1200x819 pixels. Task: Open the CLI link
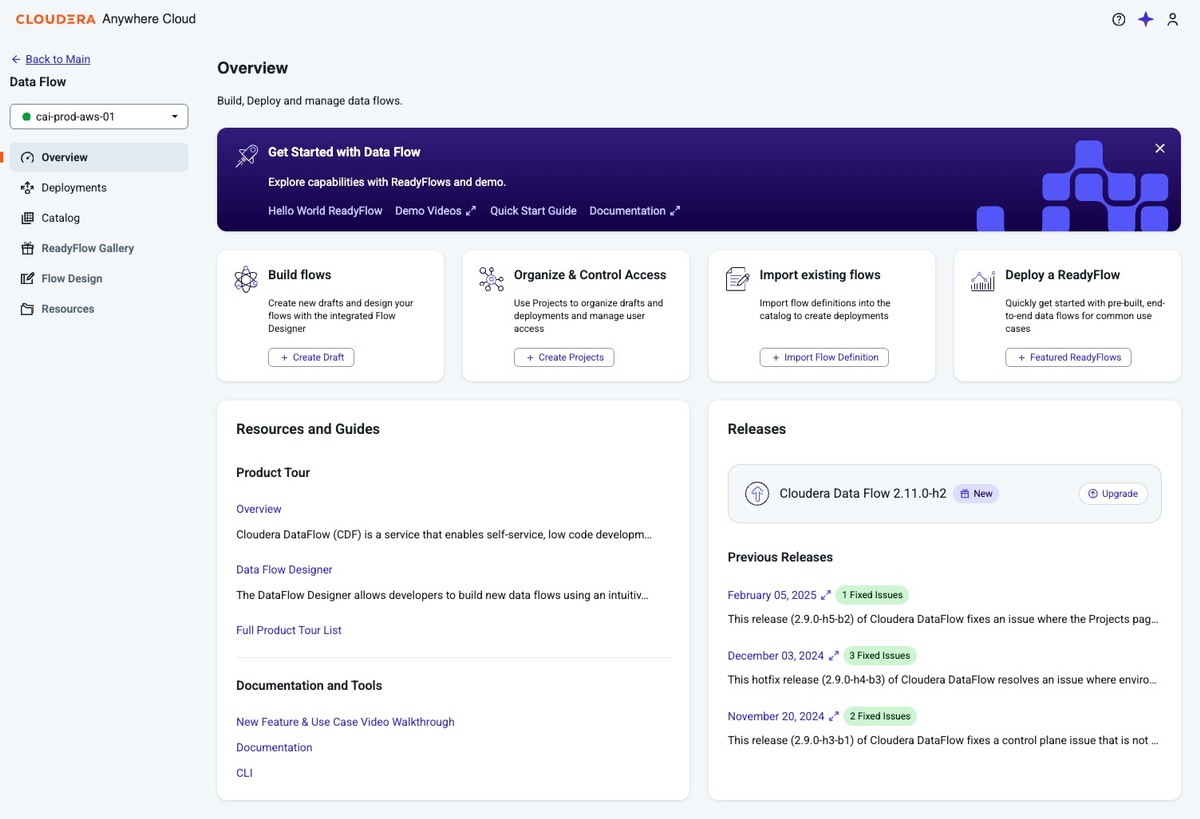point(244,773)
